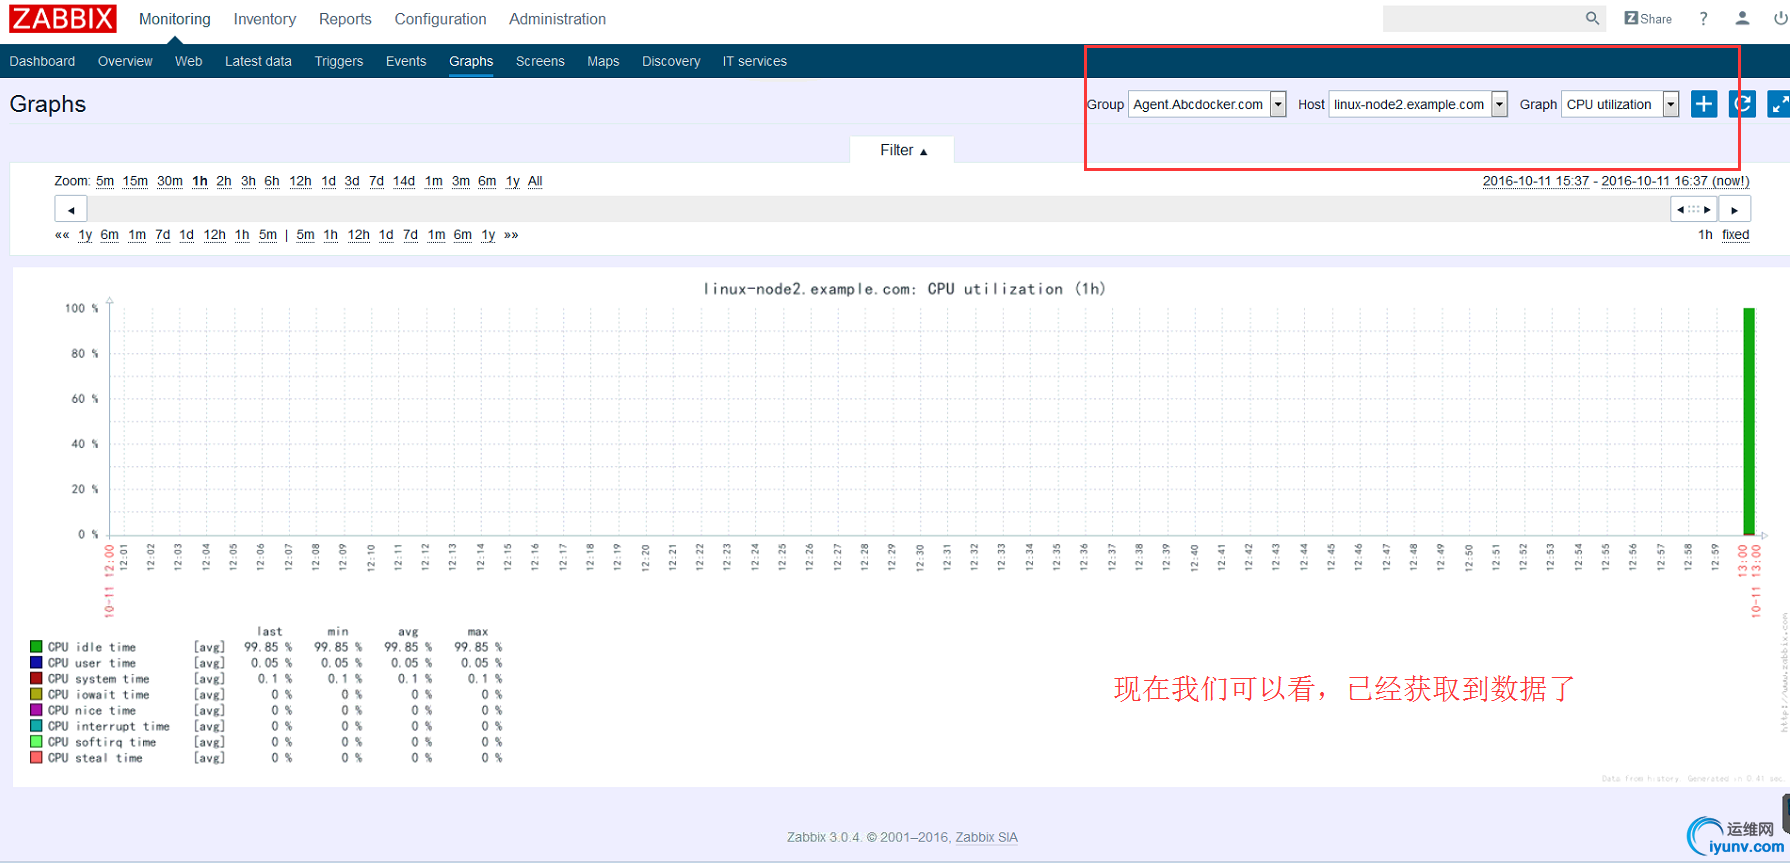1790x863 pixels.
Task: Click the ZABBIX logo
Action: 62,18
